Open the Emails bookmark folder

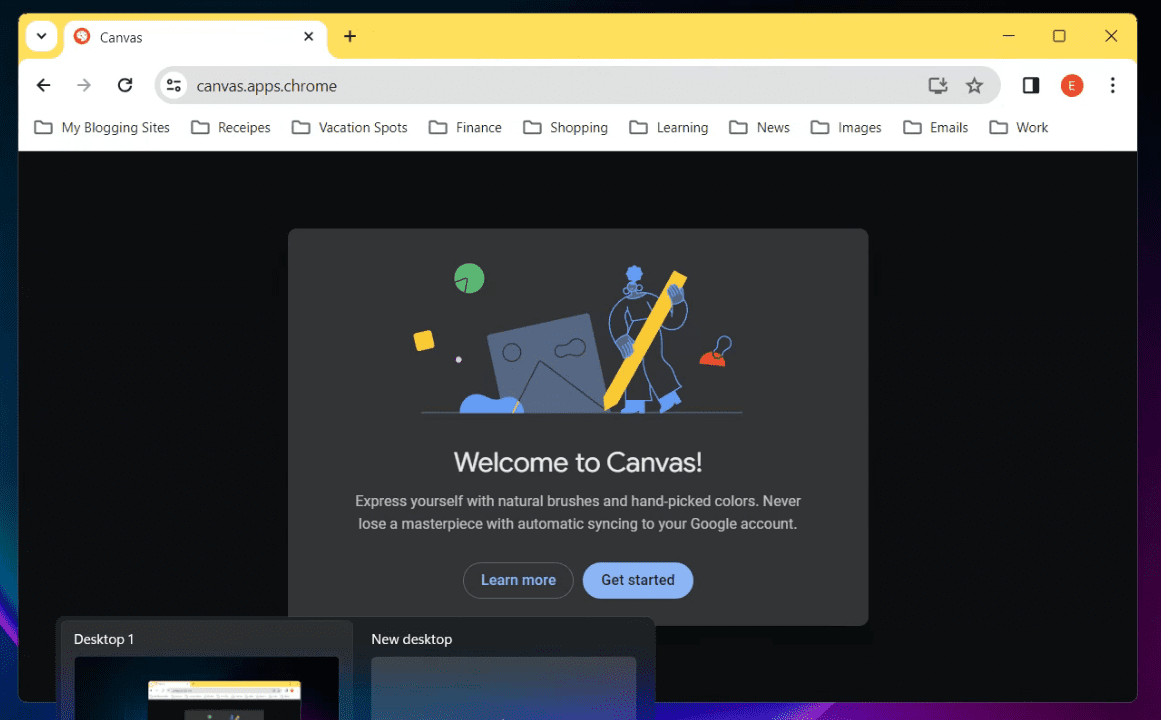click(x=936, y=127)
